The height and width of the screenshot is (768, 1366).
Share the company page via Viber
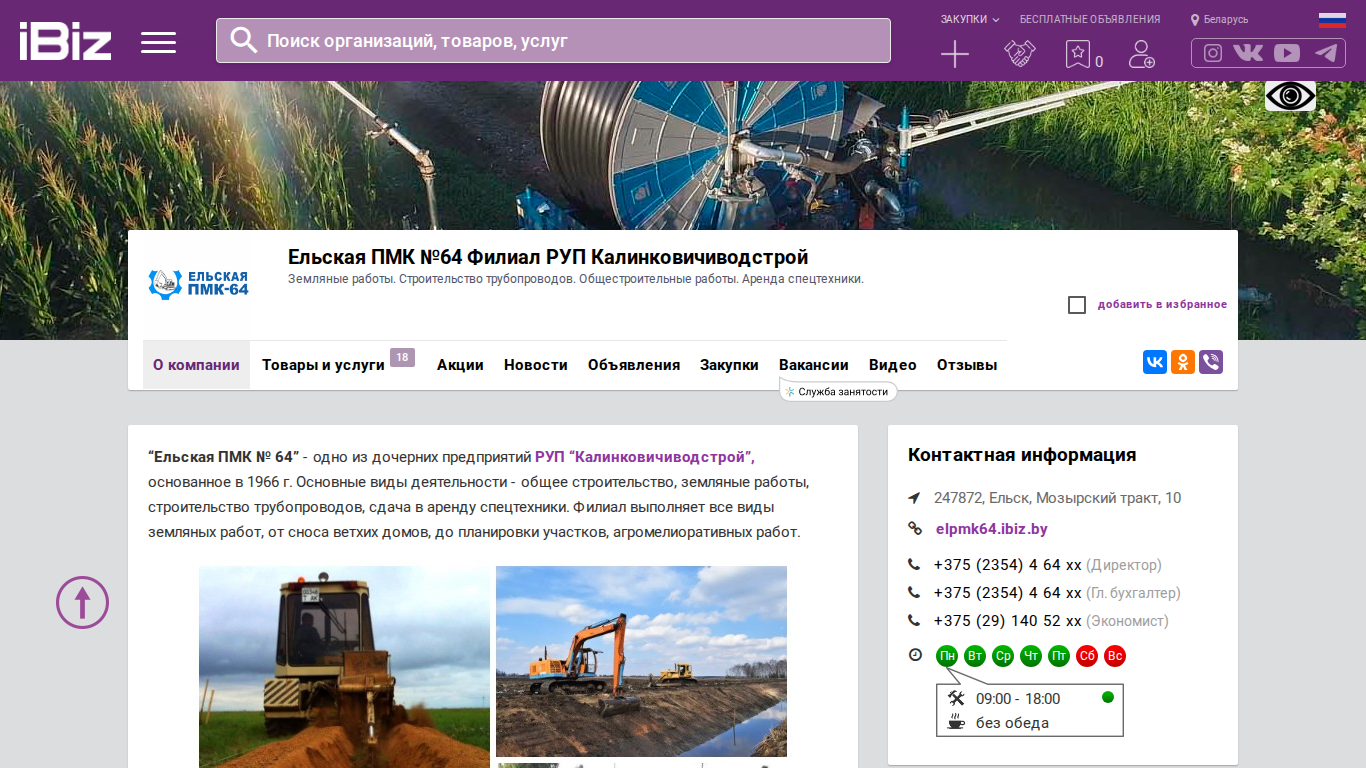pyautogui.click(x=1211, y=362)
